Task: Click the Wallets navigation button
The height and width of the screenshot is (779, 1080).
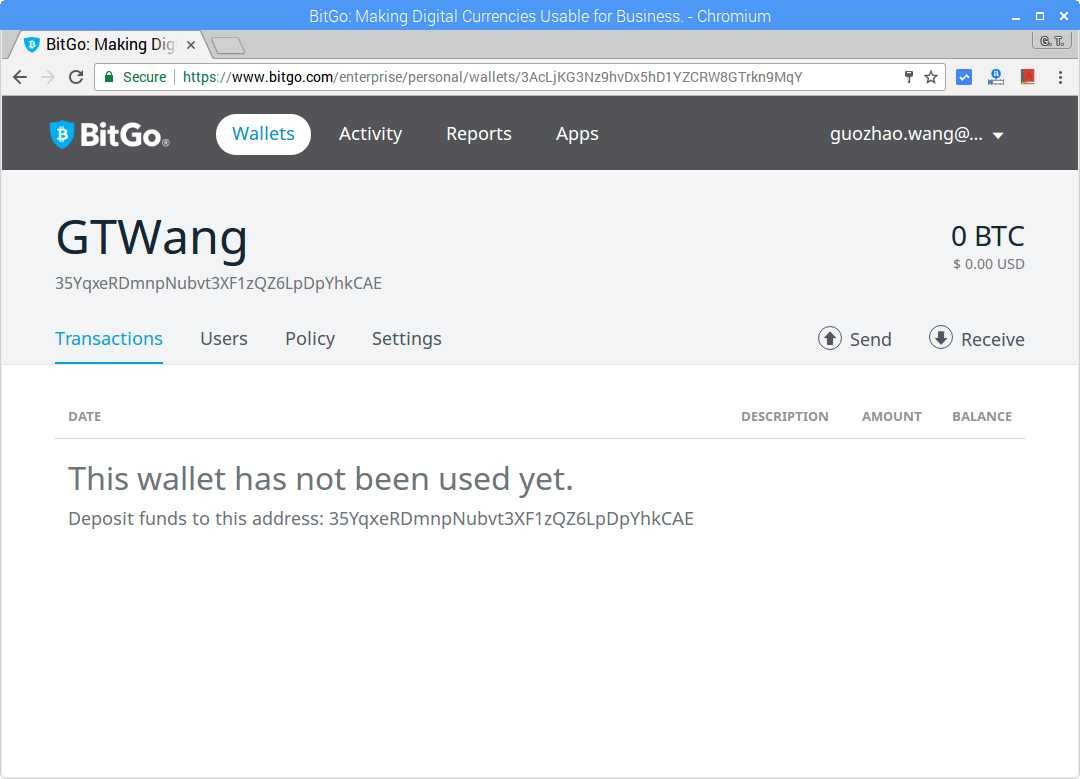Action: click(263, 134)
